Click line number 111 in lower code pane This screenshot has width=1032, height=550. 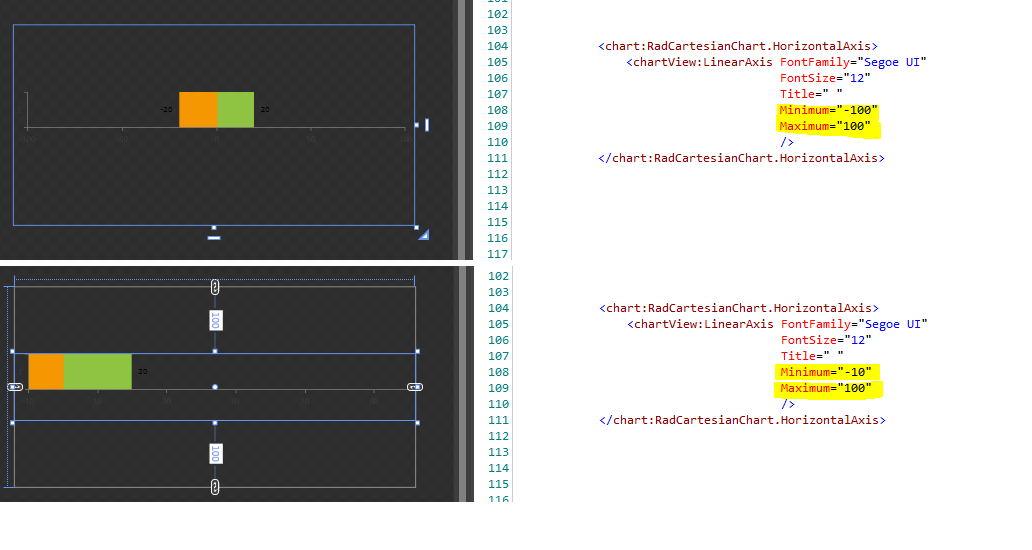(498, 420)
